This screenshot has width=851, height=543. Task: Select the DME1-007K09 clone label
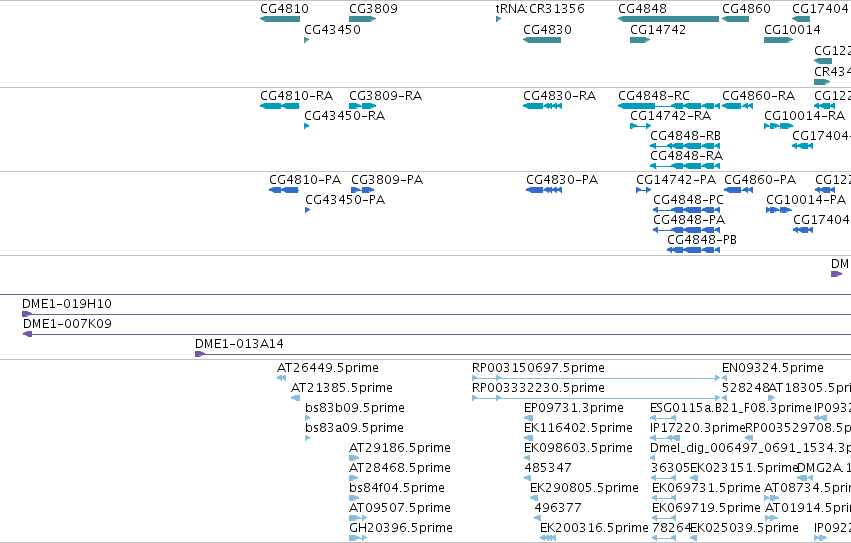pos(67,324)
